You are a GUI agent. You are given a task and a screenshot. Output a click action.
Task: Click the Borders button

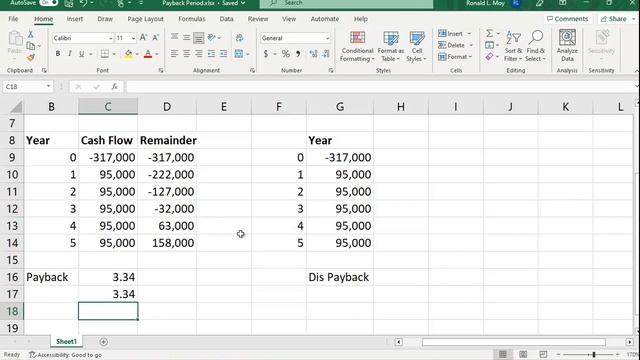pos(105,54)
